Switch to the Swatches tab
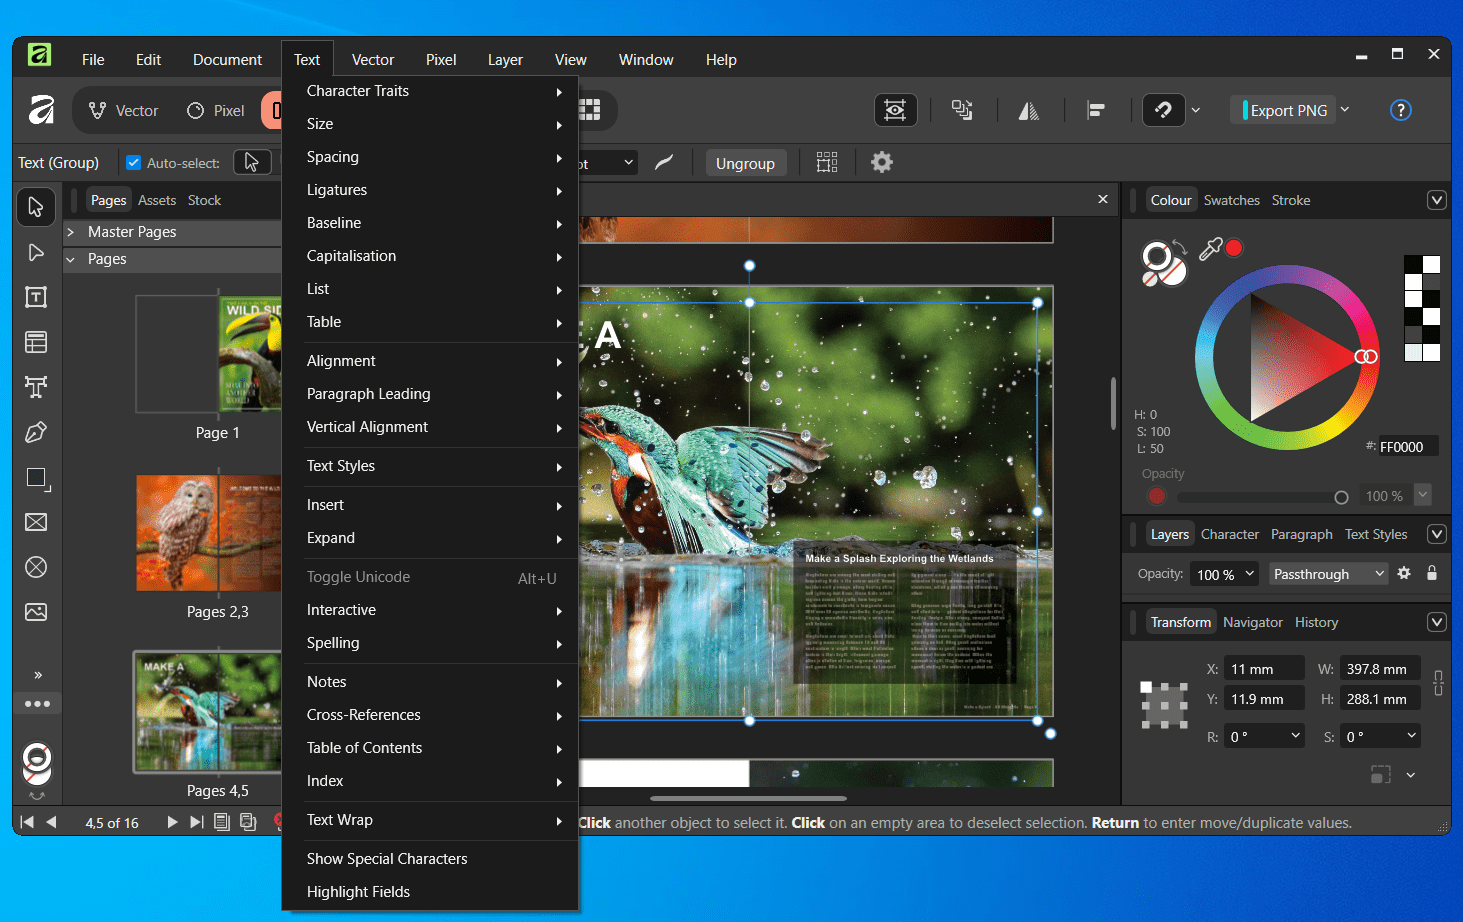This screenshot has width=1463, height=922. (x=1231, y=200)
